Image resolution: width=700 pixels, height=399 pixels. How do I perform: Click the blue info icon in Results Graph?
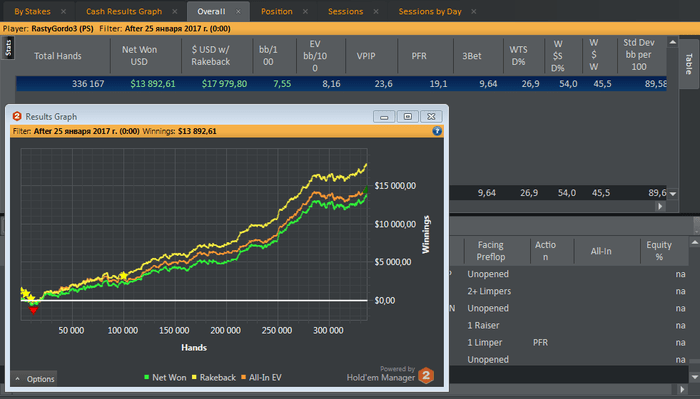point(437,131)
